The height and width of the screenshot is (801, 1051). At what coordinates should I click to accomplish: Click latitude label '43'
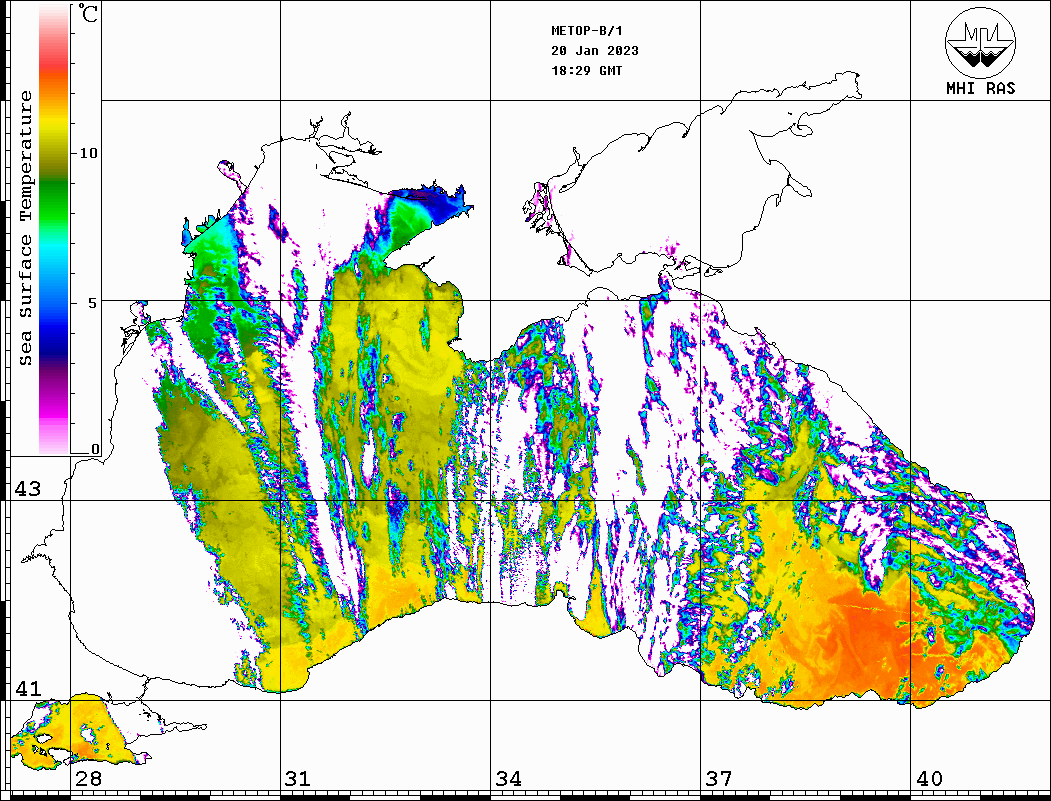pos(27,489)
